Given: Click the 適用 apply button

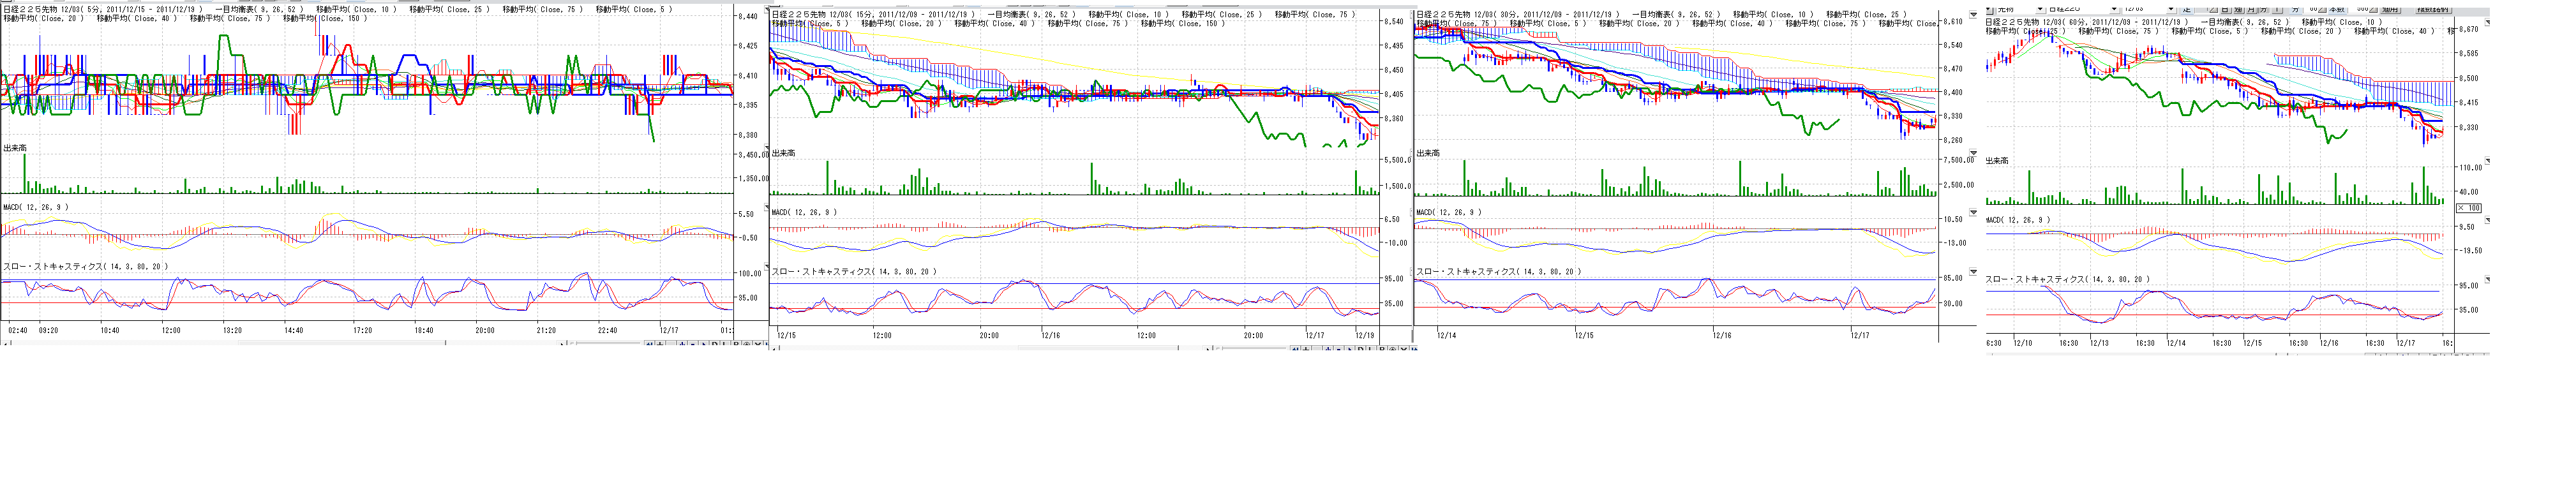Looking at the screenshot, I should coord(2391,9).
